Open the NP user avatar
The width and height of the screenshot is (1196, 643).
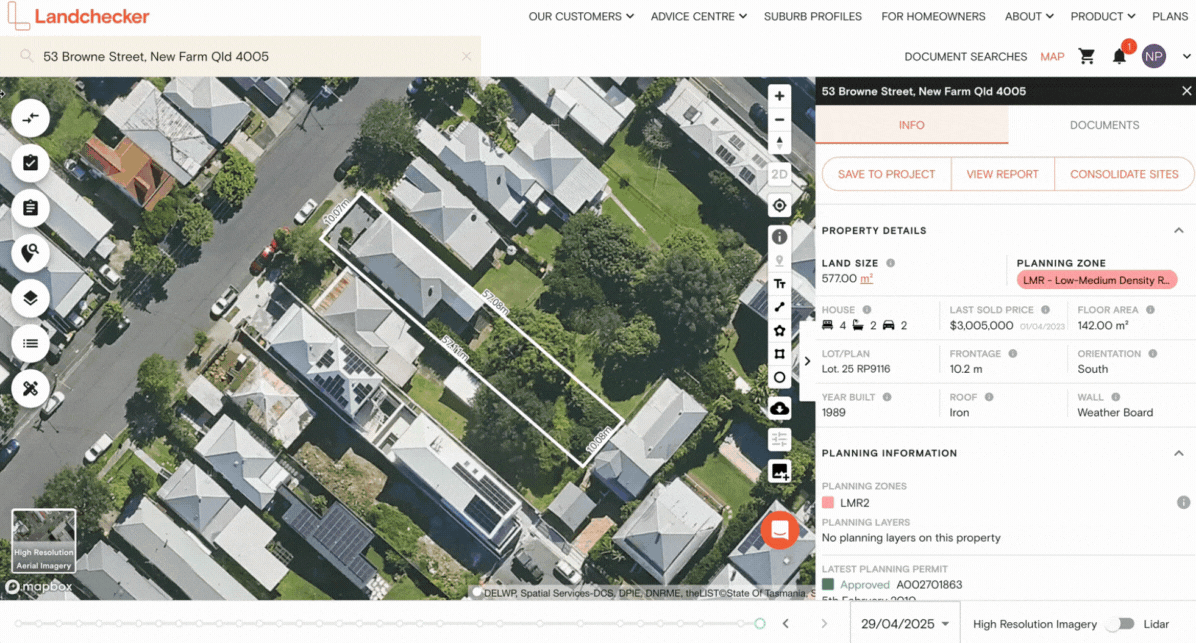1153,56
